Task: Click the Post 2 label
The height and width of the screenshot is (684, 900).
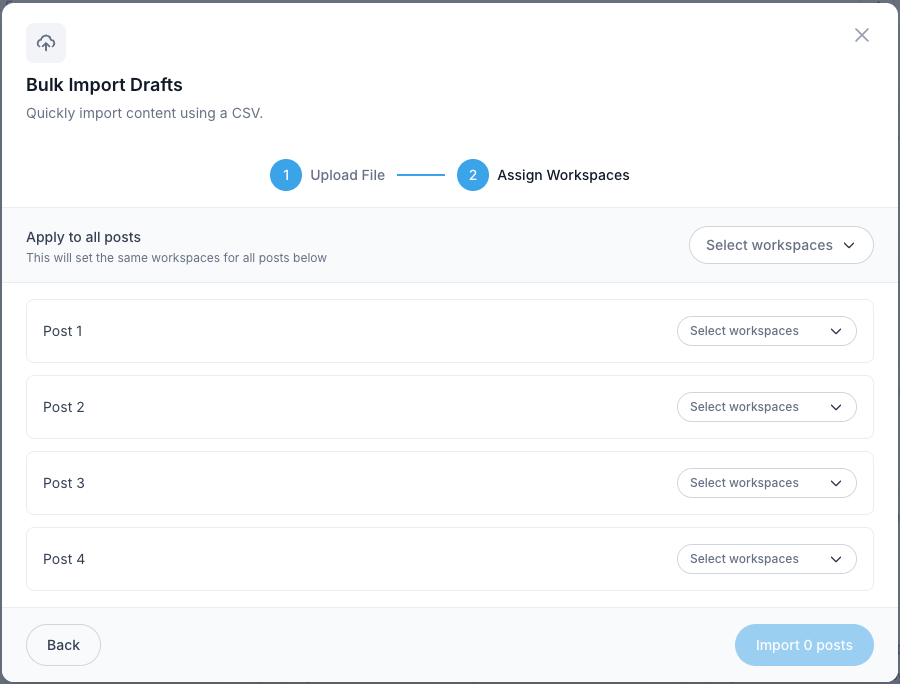Action: point(64,407)
